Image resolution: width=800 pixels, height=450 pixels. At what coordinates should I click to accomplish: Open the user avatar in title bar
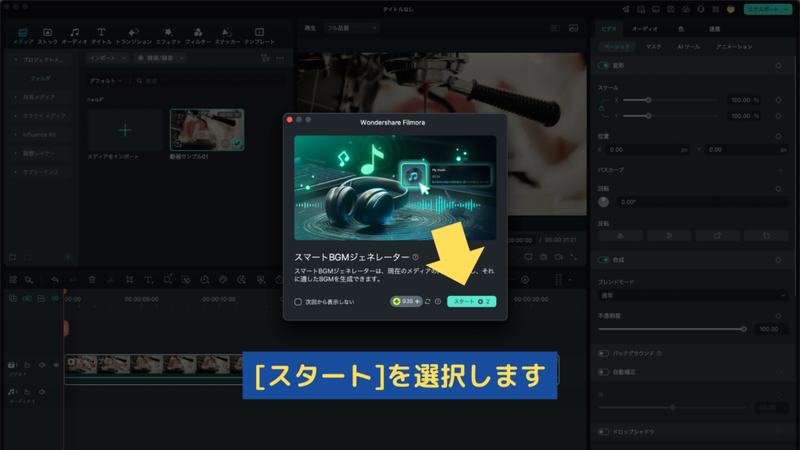coord(731,9)
